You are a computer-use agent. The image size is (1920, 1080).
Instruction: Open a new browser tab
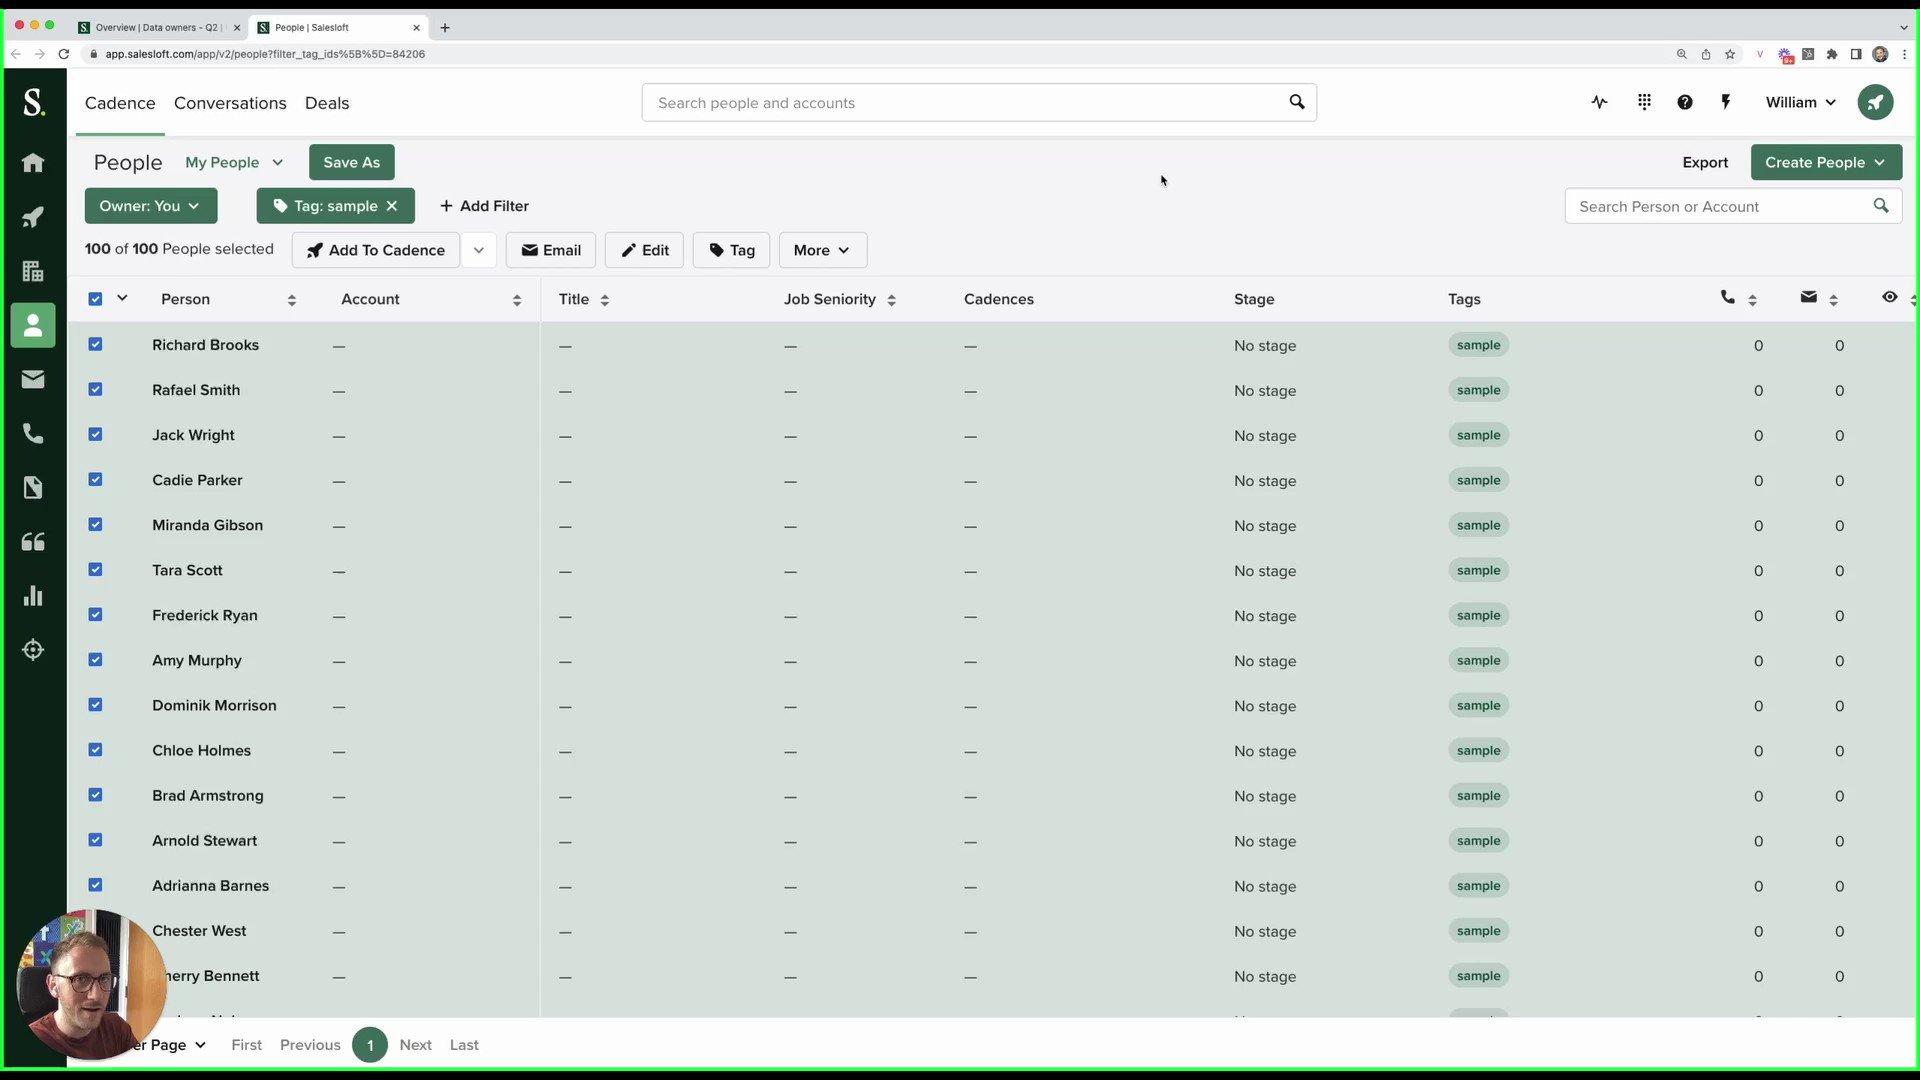click(445, 27)
